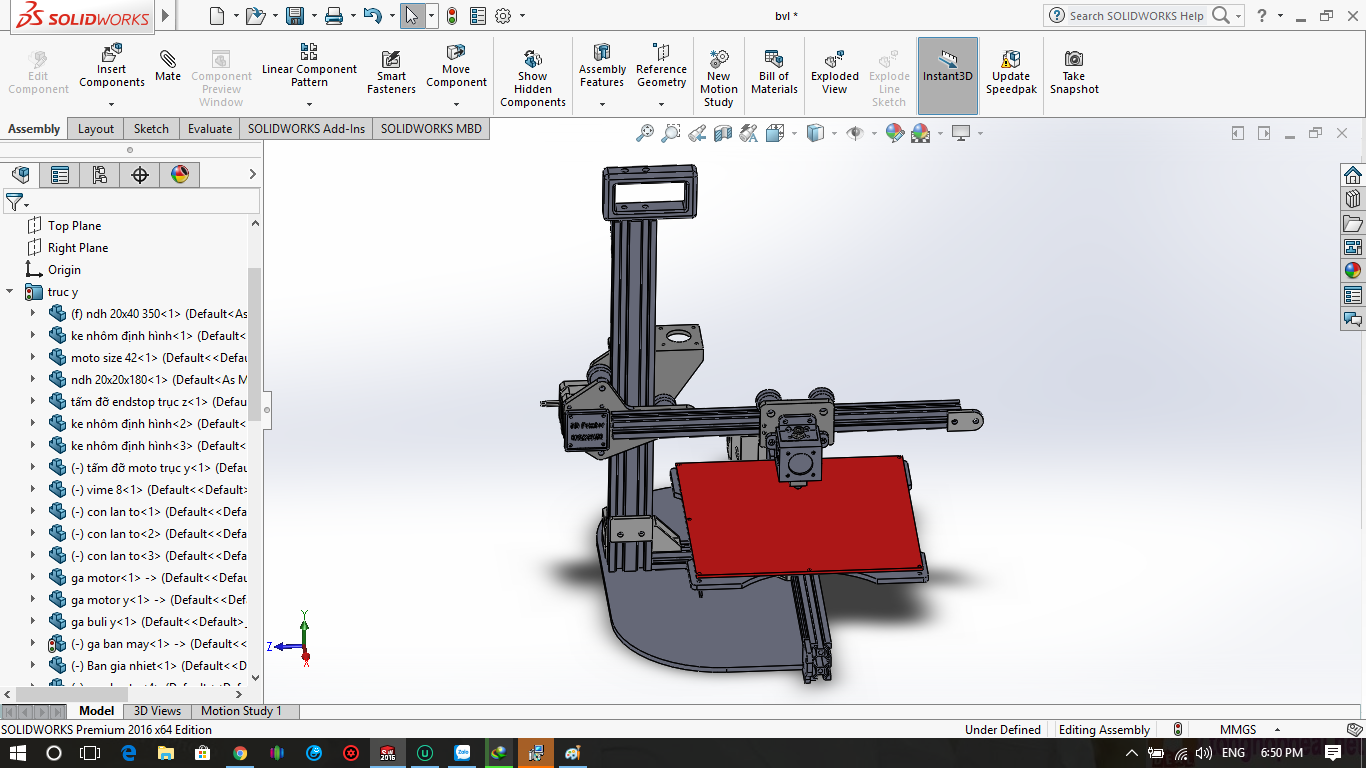Viewport: 1366px width, 768px height.
Task: Click the Print icon
Action: pyautogui.click(x=334, y=16)
